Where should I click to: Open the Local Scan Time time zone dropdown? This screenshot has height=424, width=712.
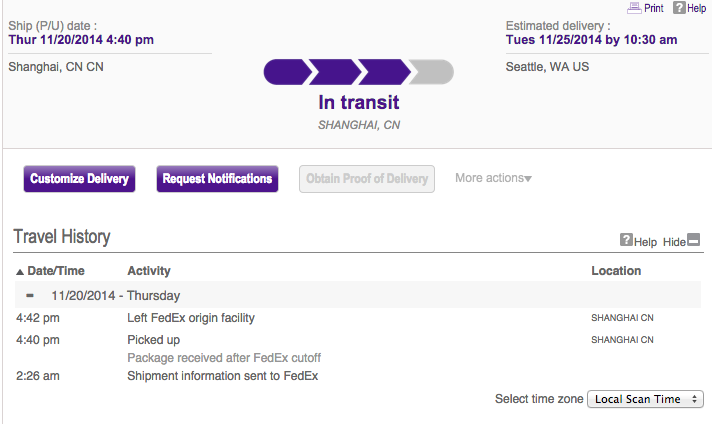[x=645, y=399]
